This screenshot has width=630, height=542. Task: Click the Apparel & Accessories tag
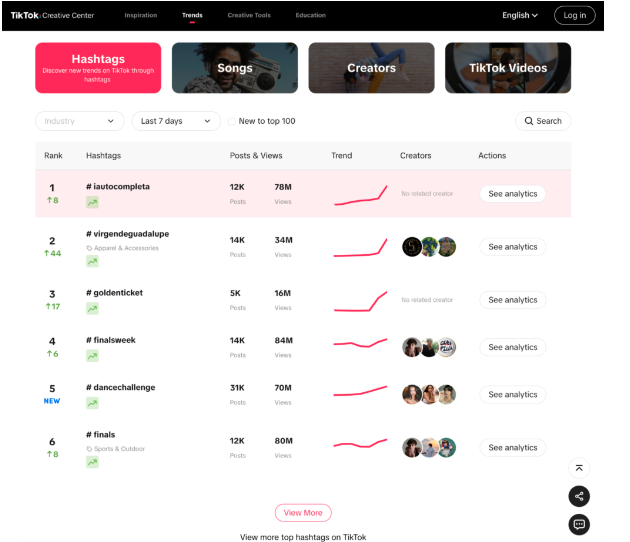point(123,248)
